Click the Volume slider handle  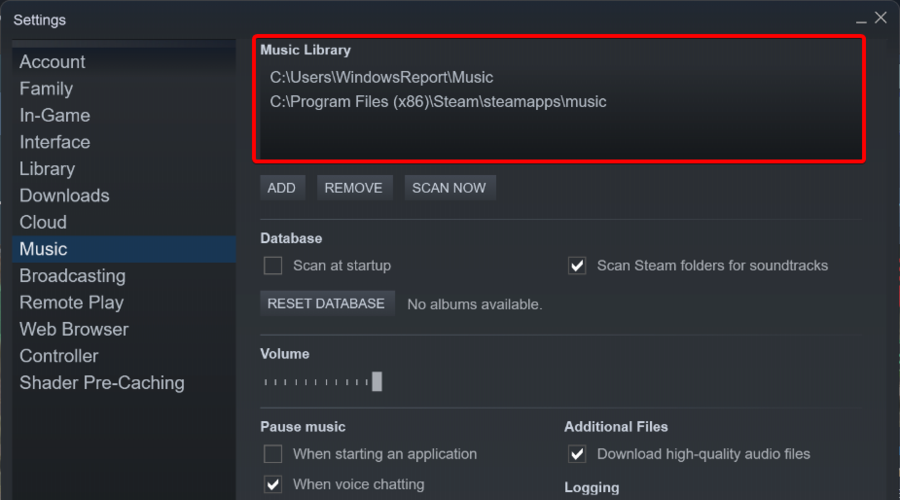[377, 382]
